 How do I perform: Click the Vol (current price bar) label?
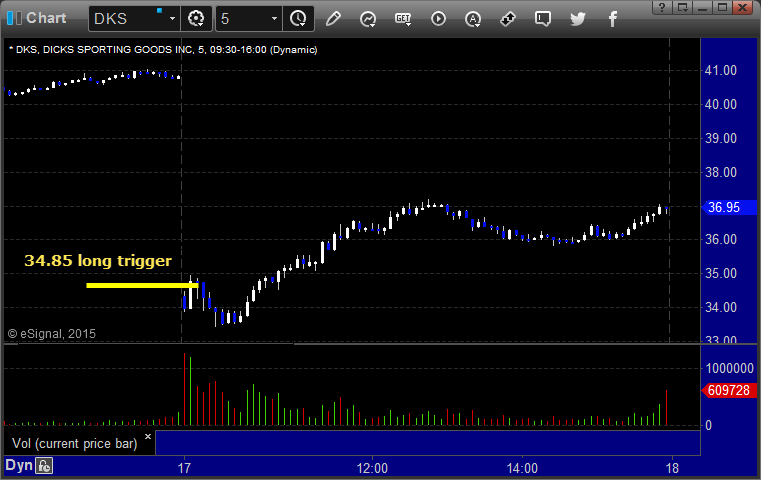coord(75,444)
